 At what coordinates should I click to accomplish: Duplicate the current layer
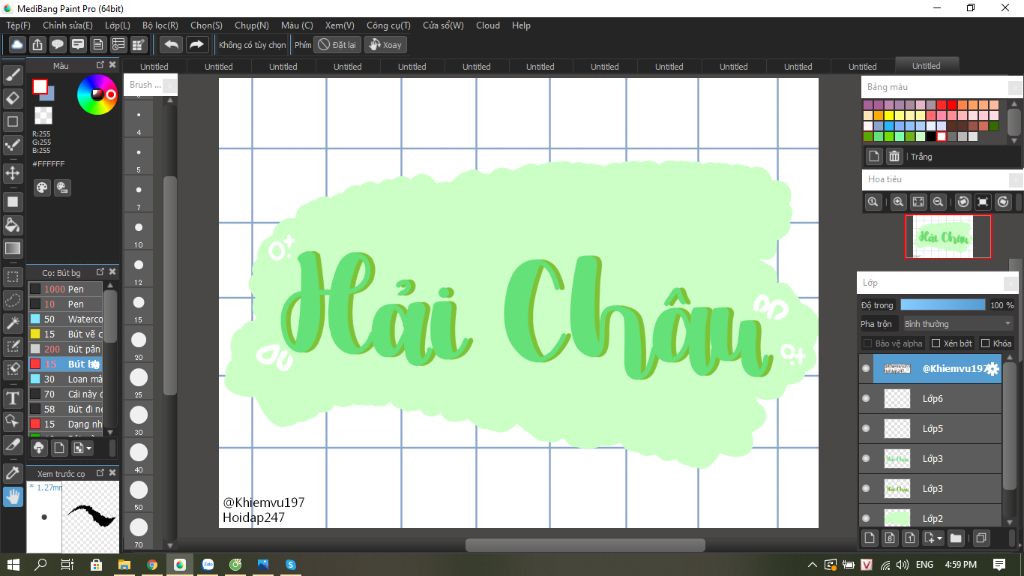coord(981,538)
